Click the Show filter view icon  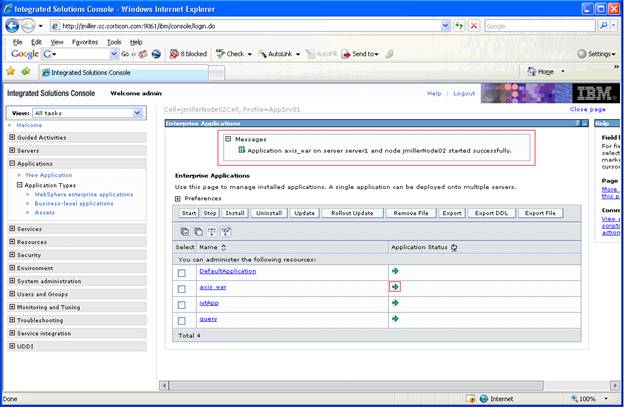212,231
